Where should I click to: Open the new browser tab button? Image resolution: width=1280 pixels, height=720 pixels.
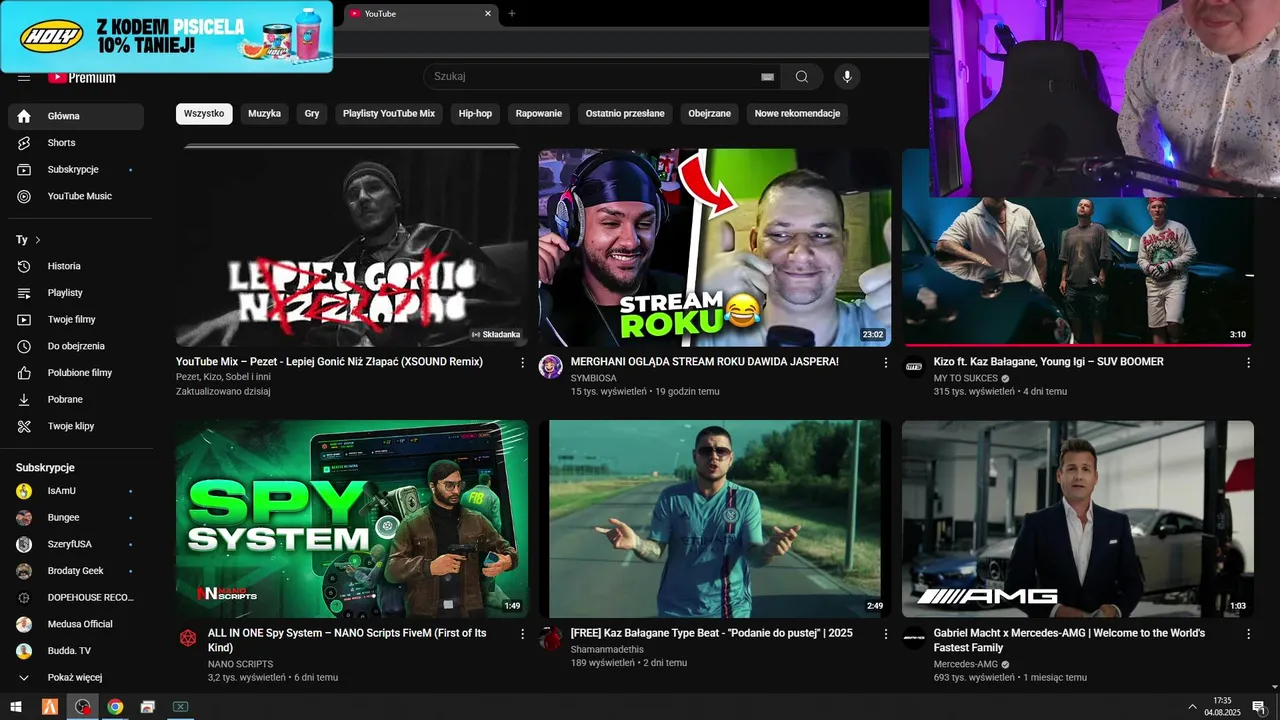(x=512, y=13)
